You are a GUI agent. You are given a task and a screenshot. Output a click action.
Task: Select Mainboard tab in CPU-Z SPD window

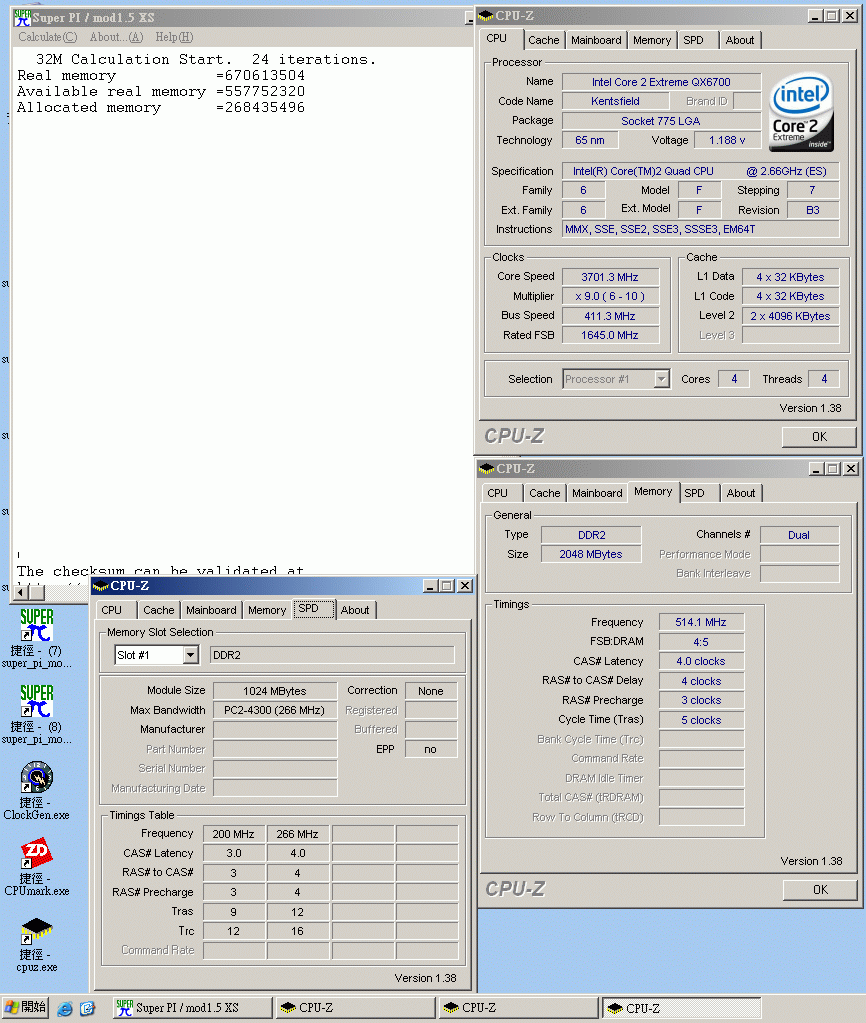[211, 610]
